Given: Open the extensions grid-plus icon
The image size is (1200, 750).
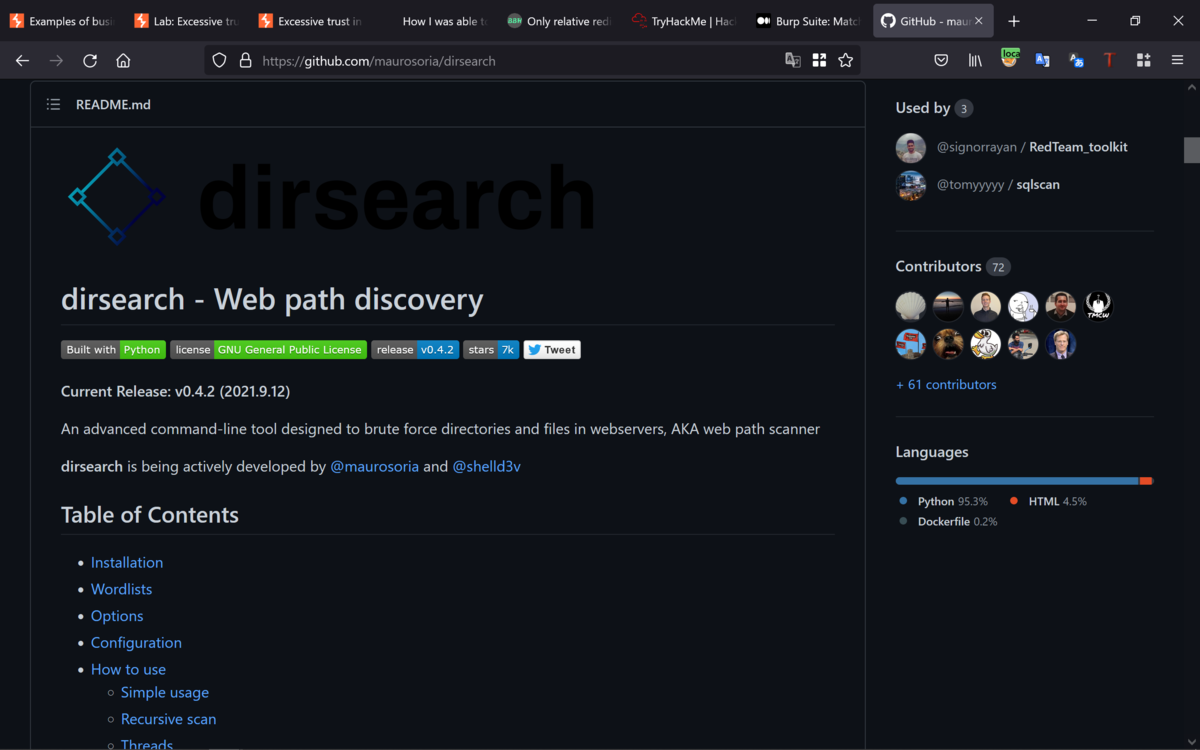Looking at the screenshot, I should click(x=1144, y=60).
